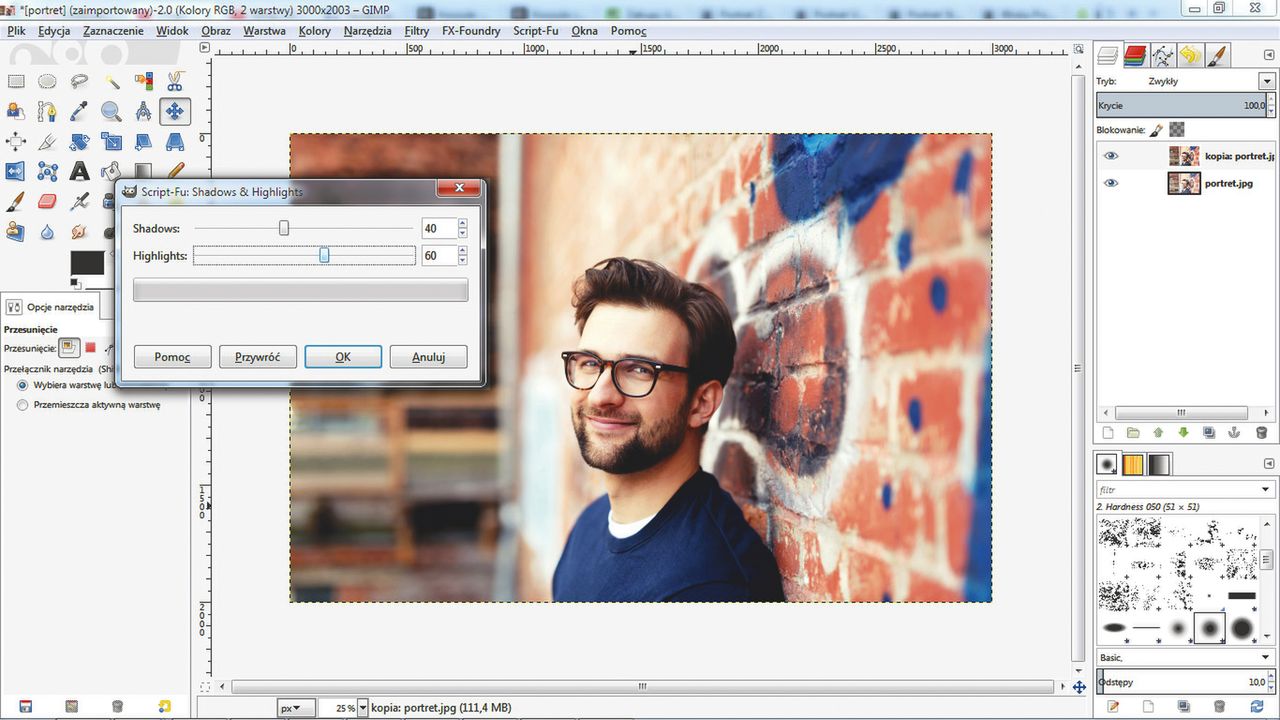Select the Fuzzy Select magic wand tool

pyautogui.click(x=111, y=82)
